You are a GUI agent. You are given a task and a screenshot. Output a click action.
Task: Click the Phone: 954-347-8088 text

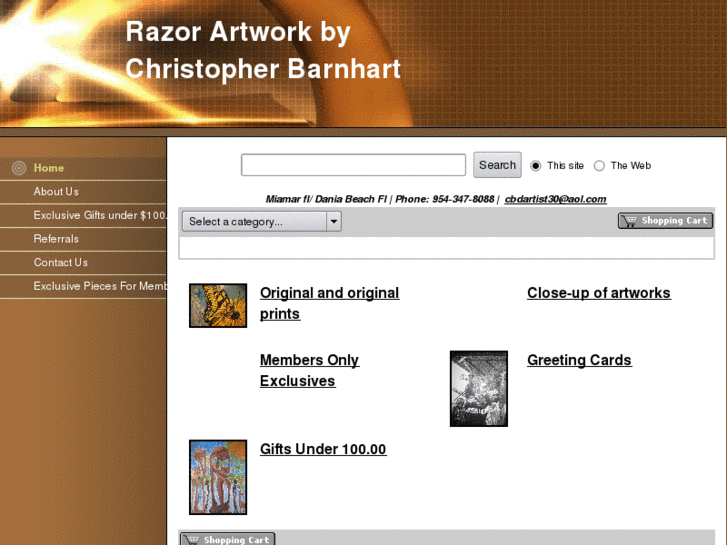(445, 199)
